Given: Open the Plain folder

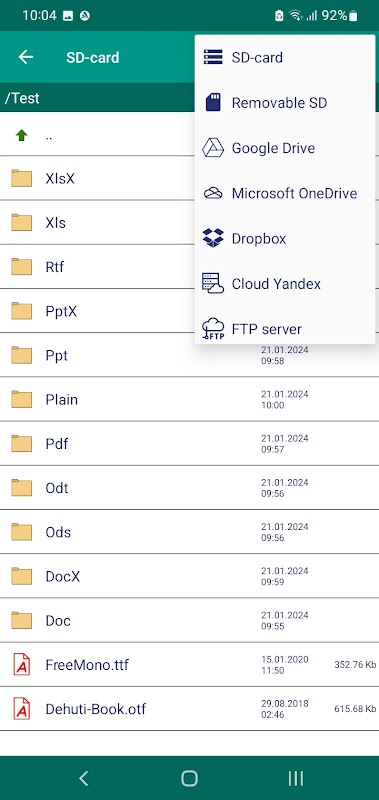Looking at the screenshot, I should coord(189,399).
